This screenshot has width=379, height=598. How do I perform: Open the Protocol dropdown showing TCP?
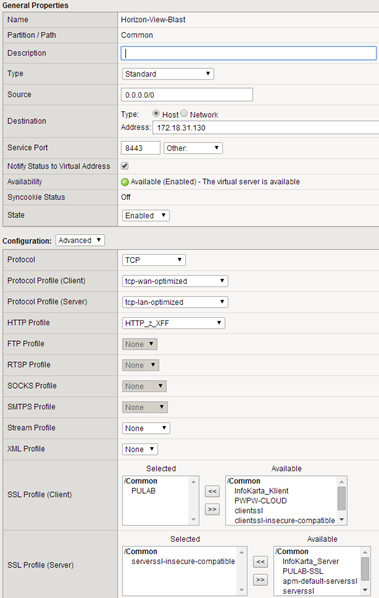154,260
